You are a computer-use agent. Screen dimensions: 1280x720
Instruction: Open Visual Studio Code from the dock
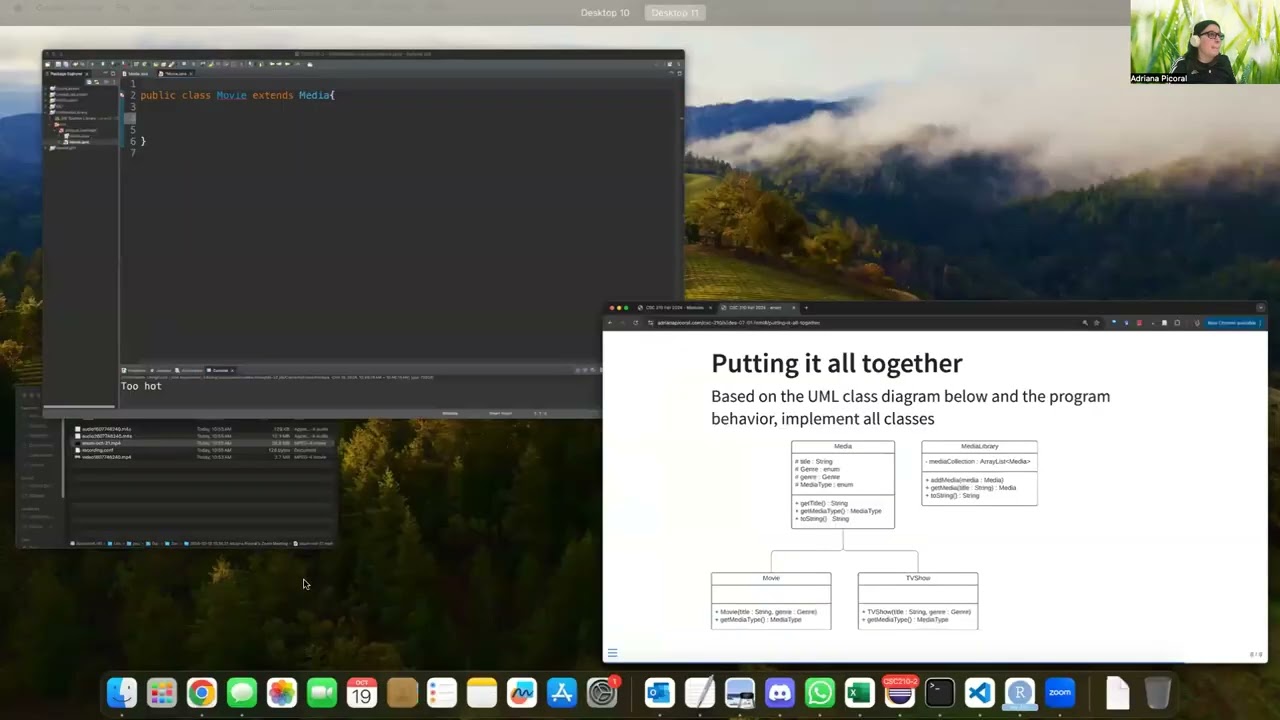pos(980,692)
